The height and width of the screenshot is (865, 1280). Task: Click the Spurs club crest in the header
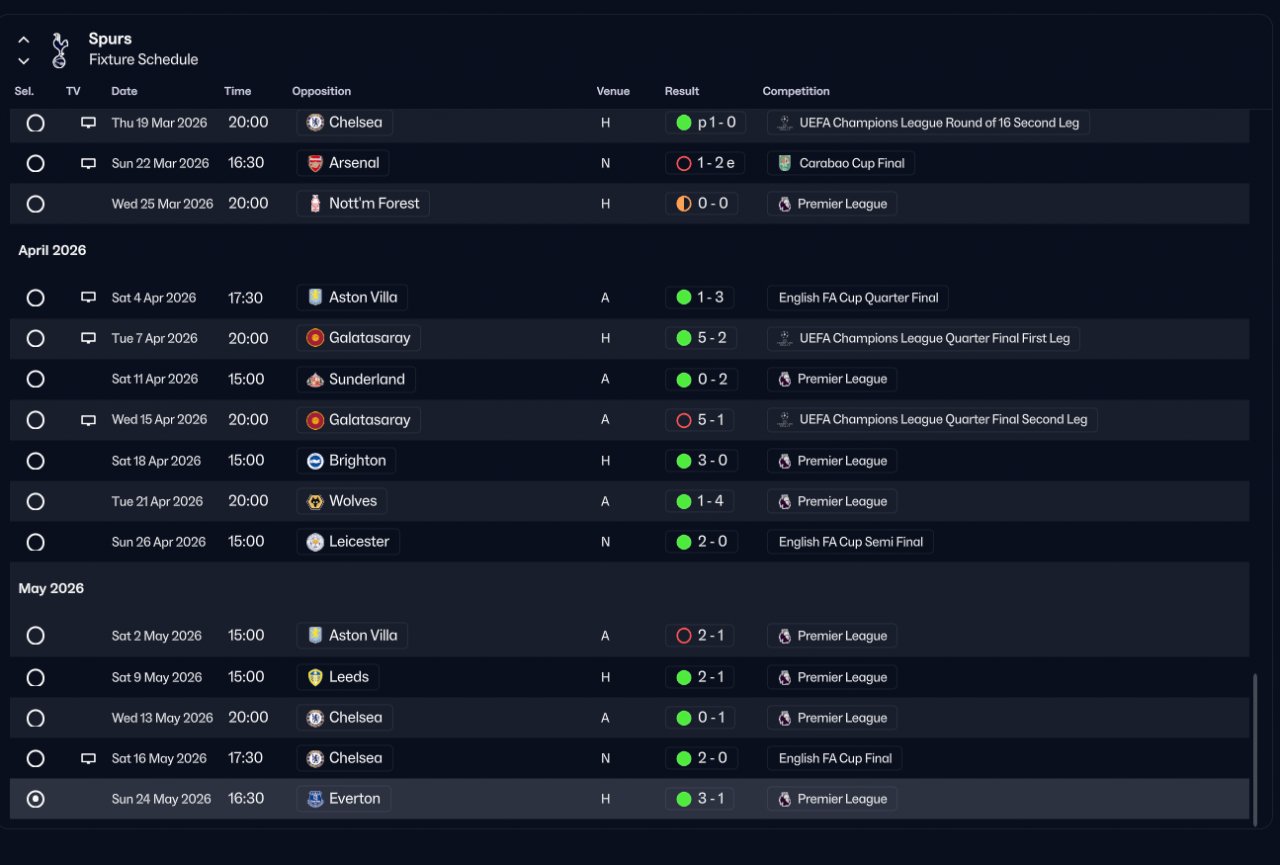pos(60,50)
